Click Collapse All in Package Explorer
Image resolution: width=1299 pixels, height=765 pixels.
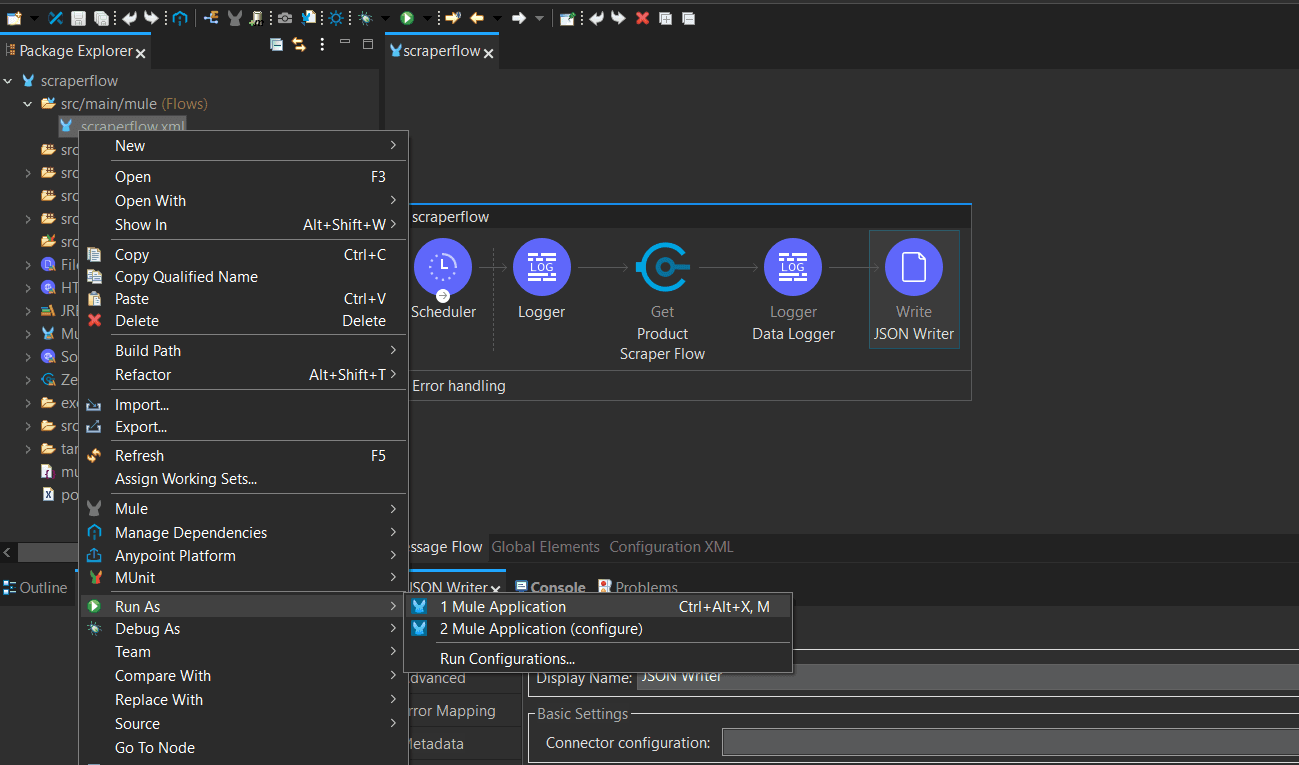[276, 44]
